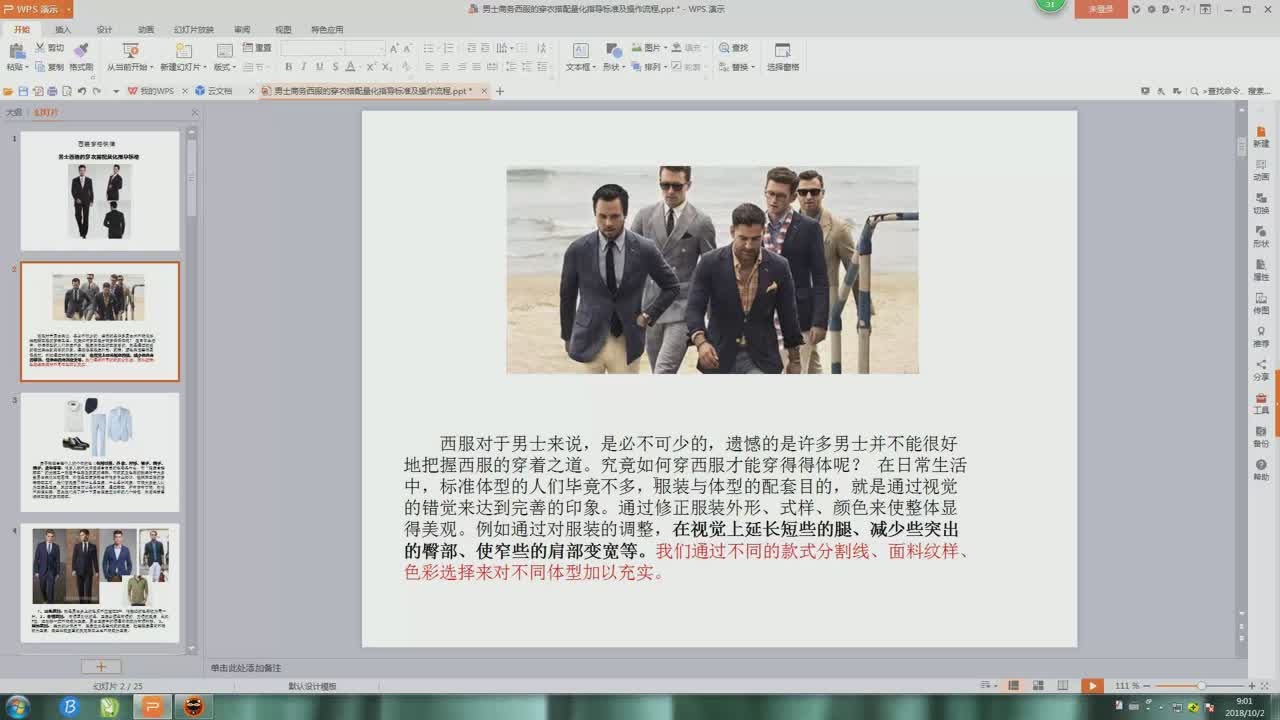Click the Cut (剪切) button
This screenshot has width=1280, height=720.
point(49,47)
